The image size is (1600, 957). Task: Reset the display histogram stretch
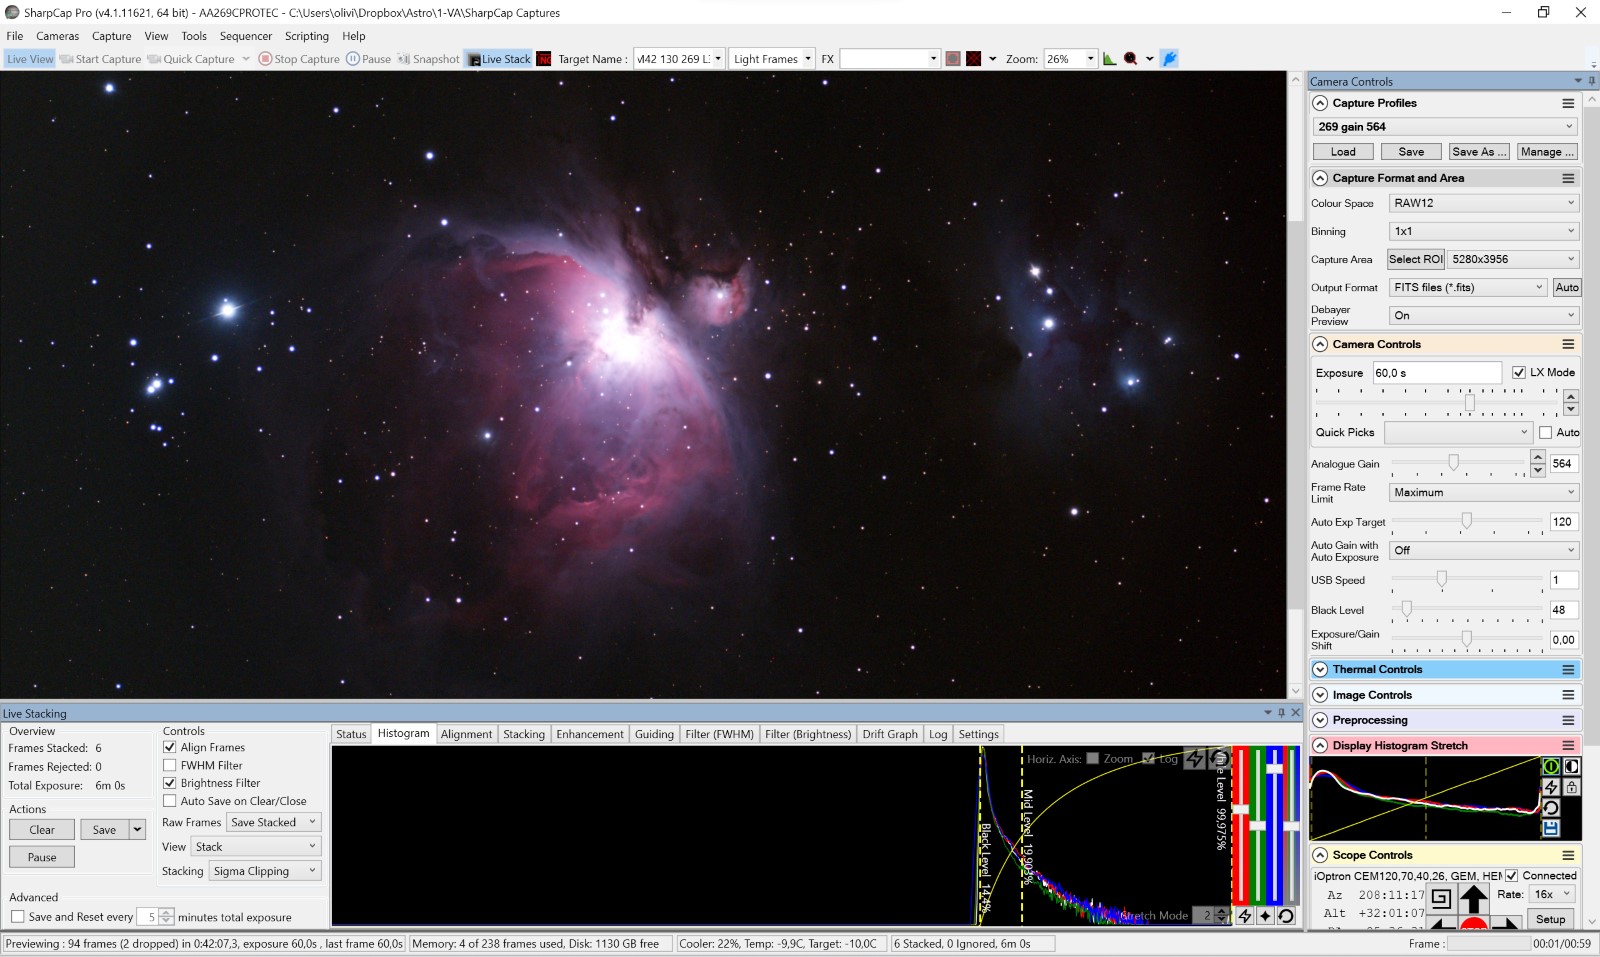tap(1551, 808)
